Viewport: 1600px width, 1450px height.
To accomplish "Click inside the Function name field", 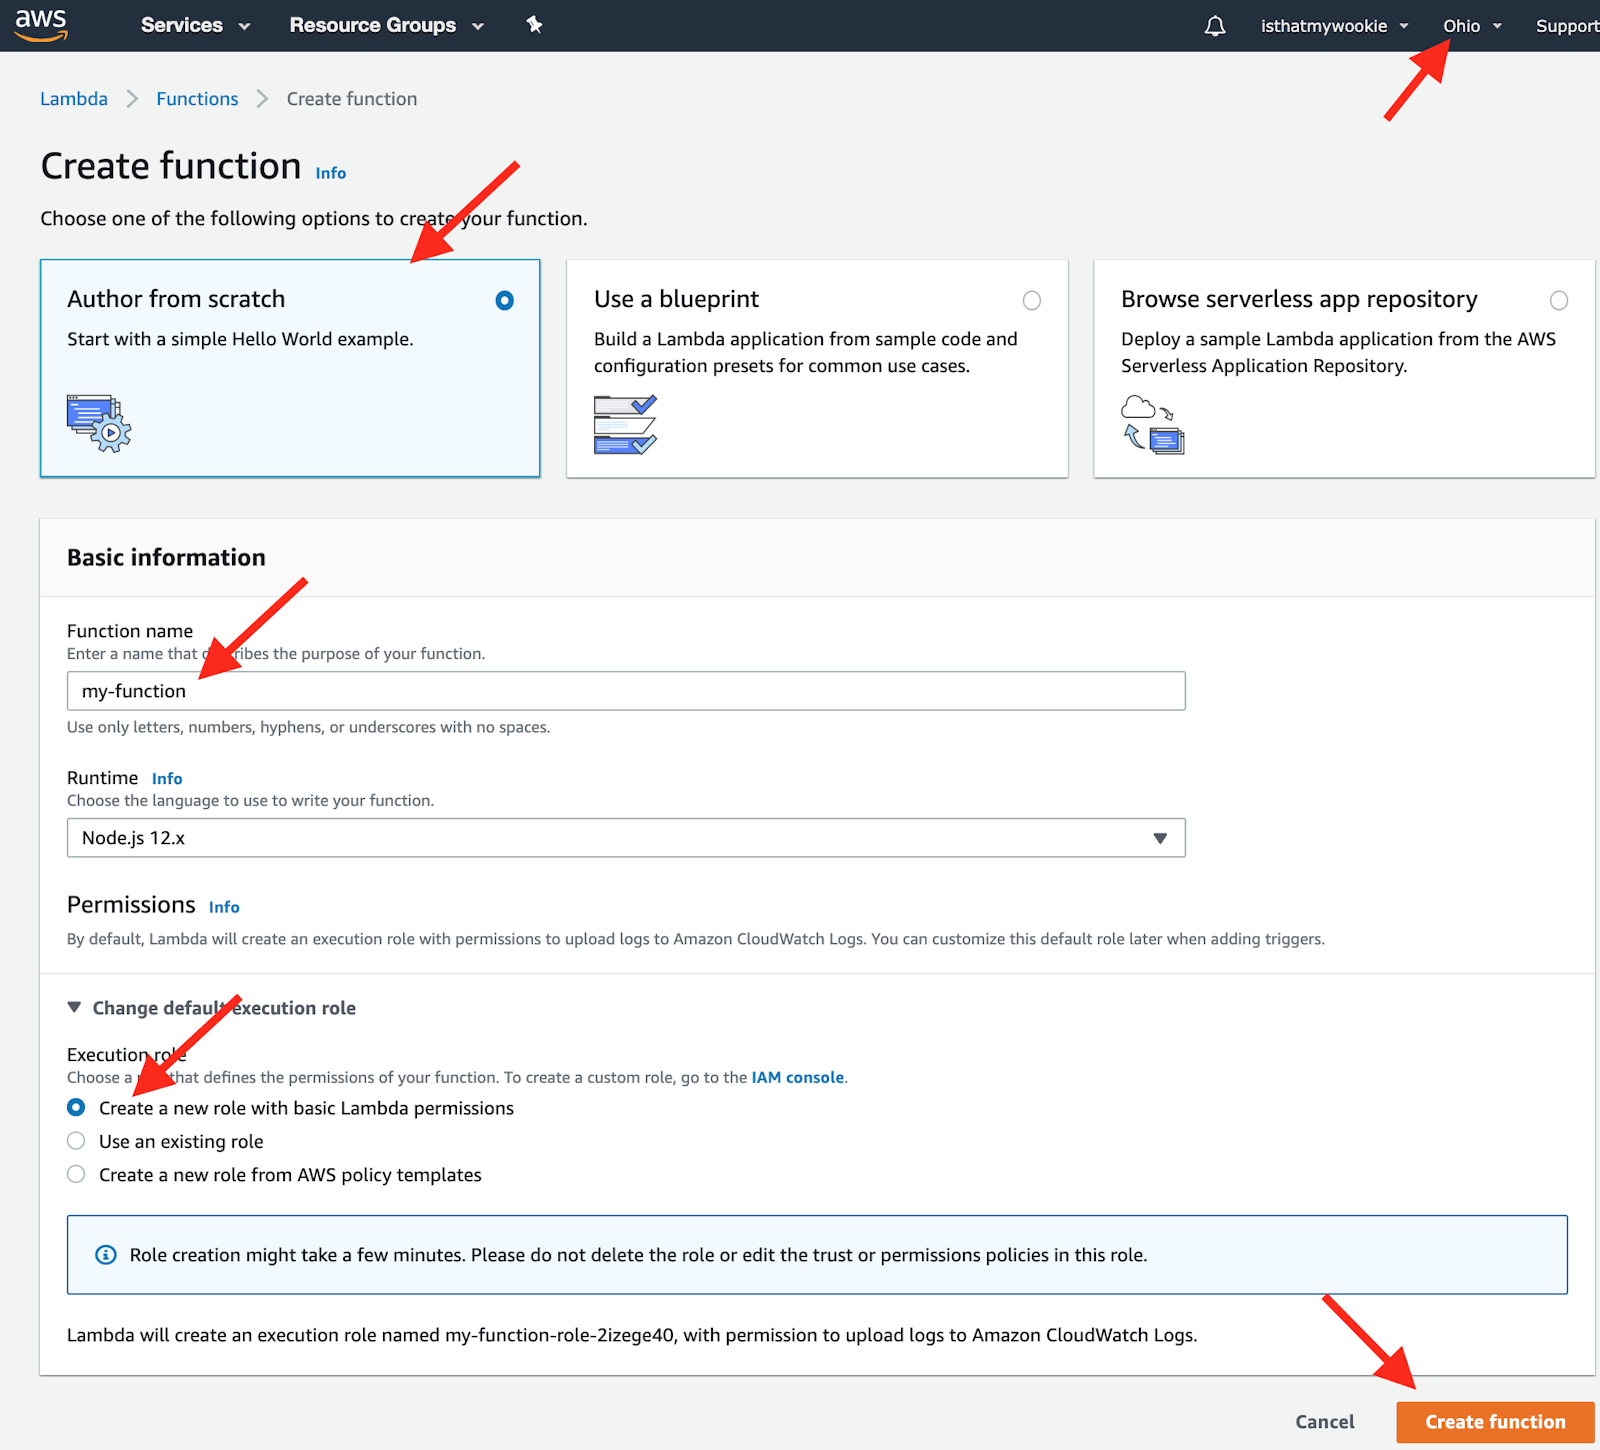I will 625,690.
